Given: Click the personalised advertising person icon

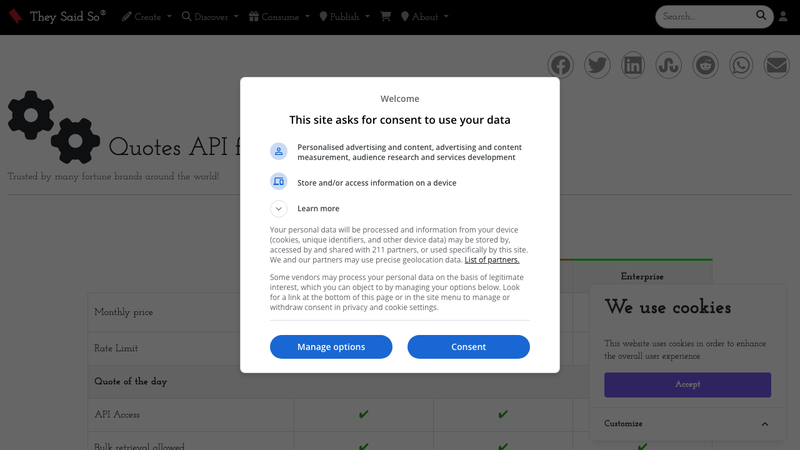Looking at the screenshot, I should [x=279, y=152].
